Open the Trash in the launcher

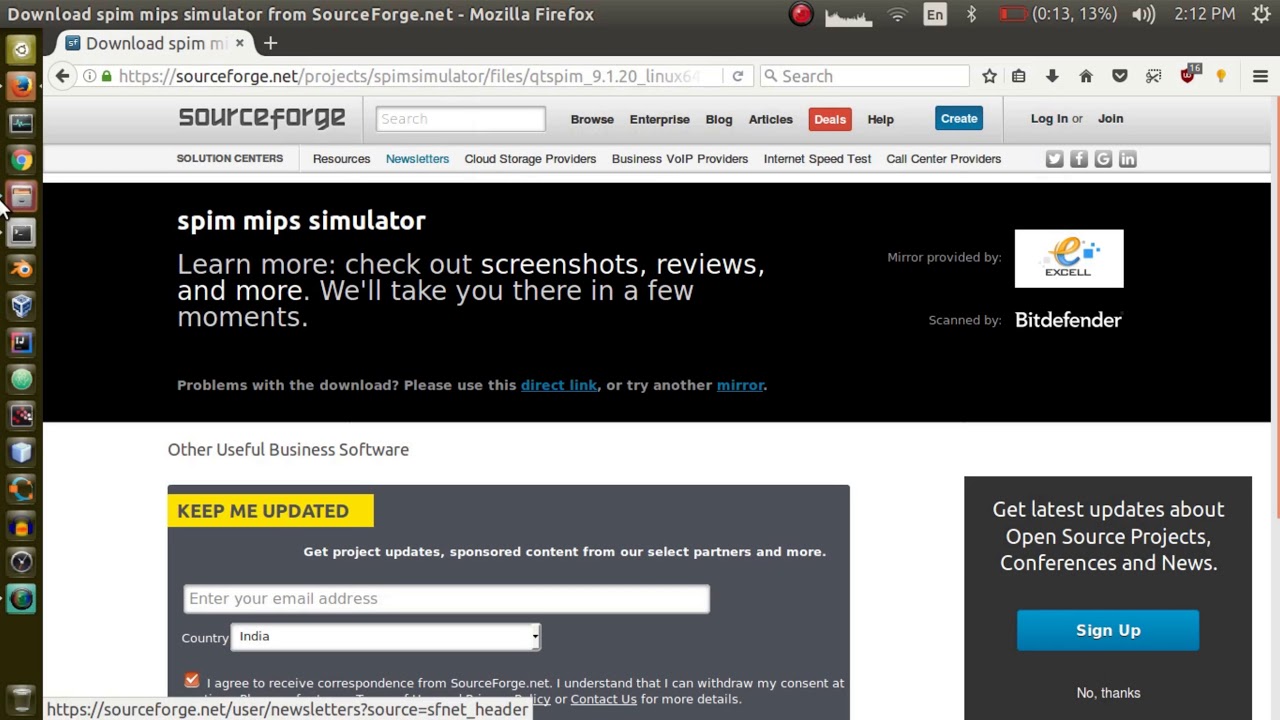tap(21, 699)
